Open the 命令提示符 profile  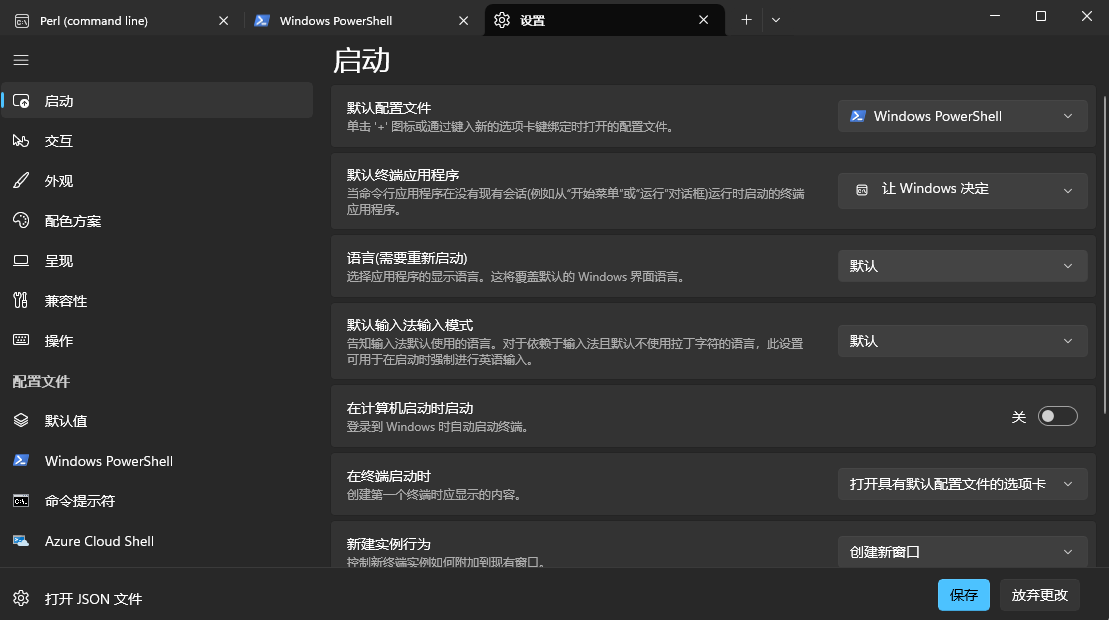coord(157,501)
